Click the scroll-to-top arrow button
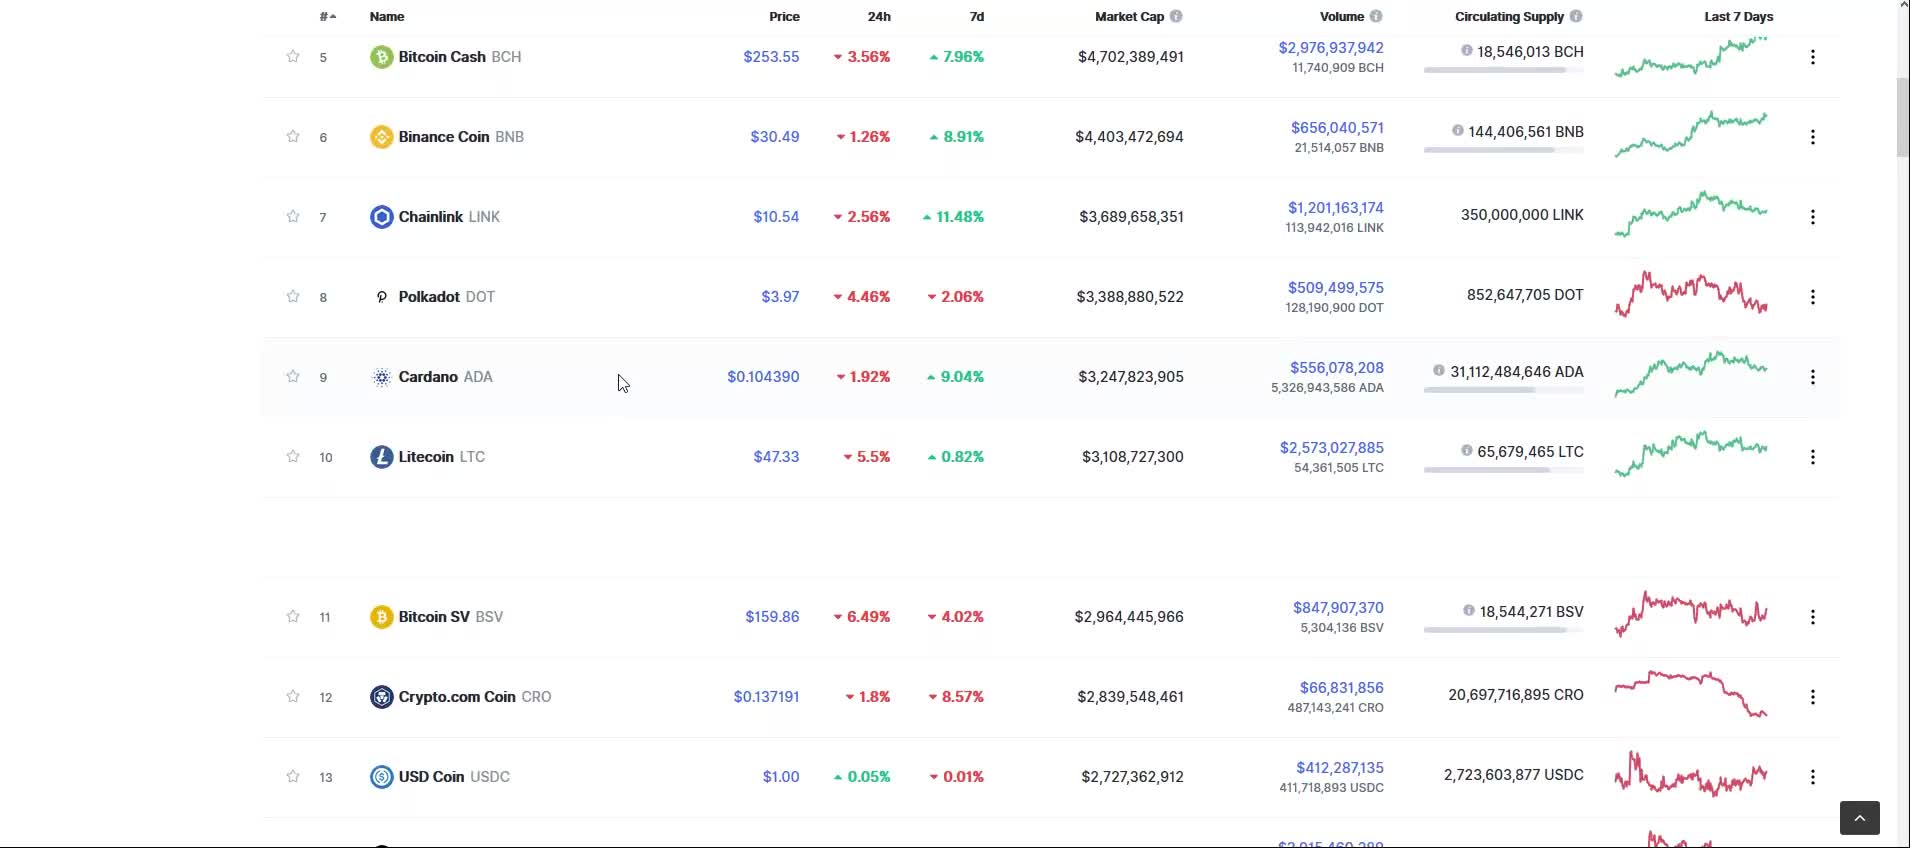 1859,818
